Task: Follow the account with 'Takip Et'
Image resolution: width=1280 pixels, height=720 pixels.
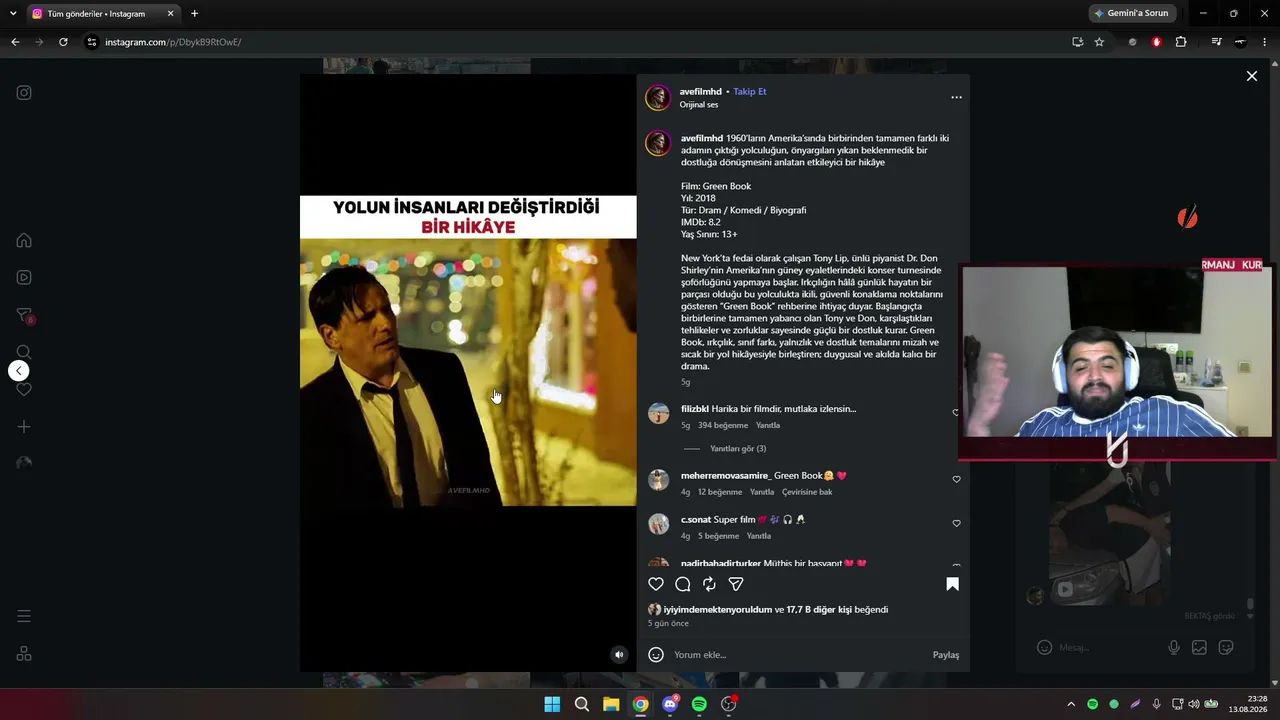Action: tap(750, 91)
